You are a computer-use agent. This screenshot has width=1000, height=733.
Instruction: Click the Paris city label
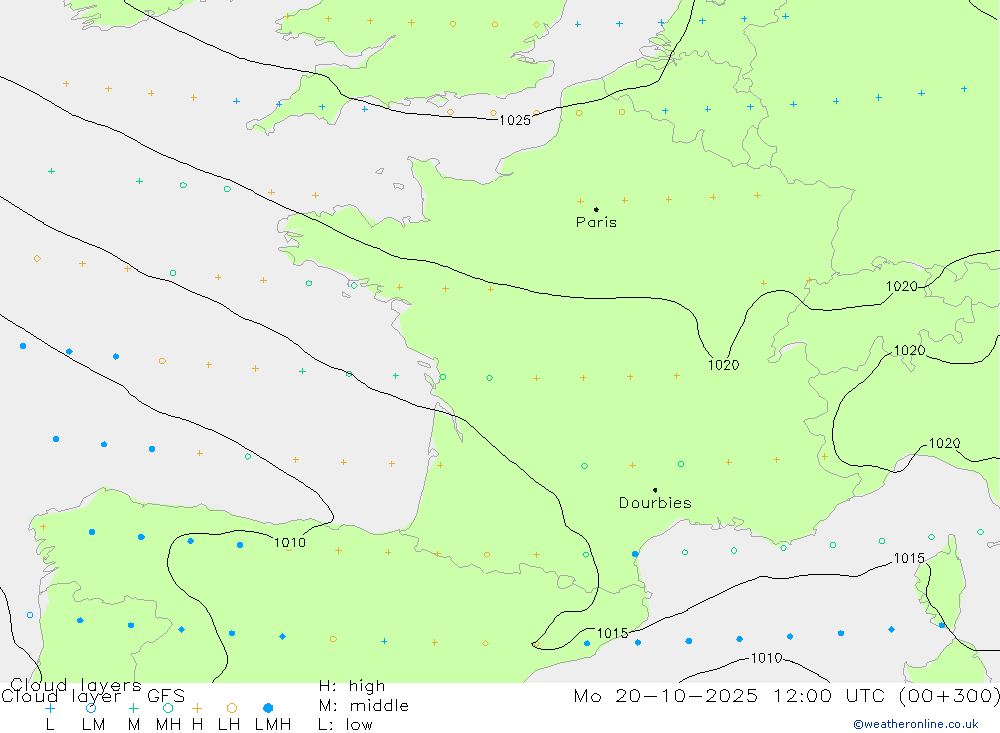596,222
